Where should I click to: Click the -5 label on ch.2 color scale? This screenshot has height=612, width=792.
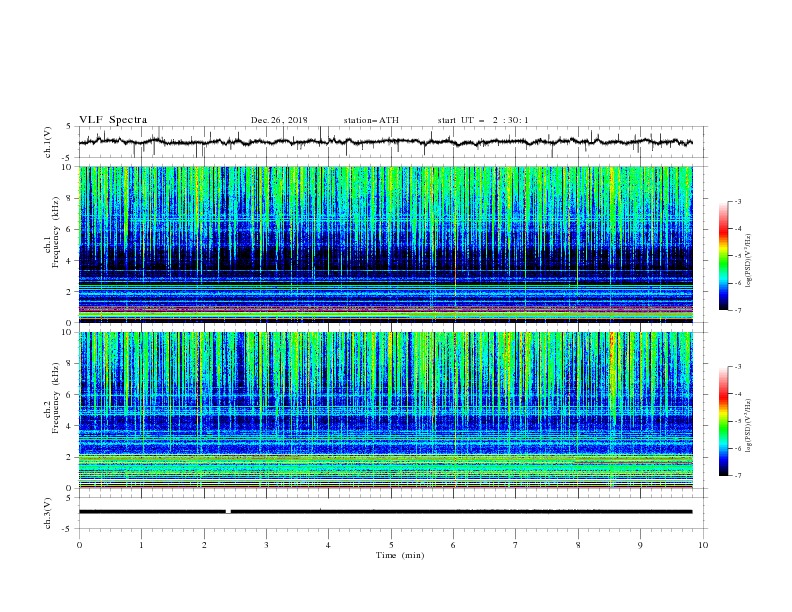click(x=737, y=421)
